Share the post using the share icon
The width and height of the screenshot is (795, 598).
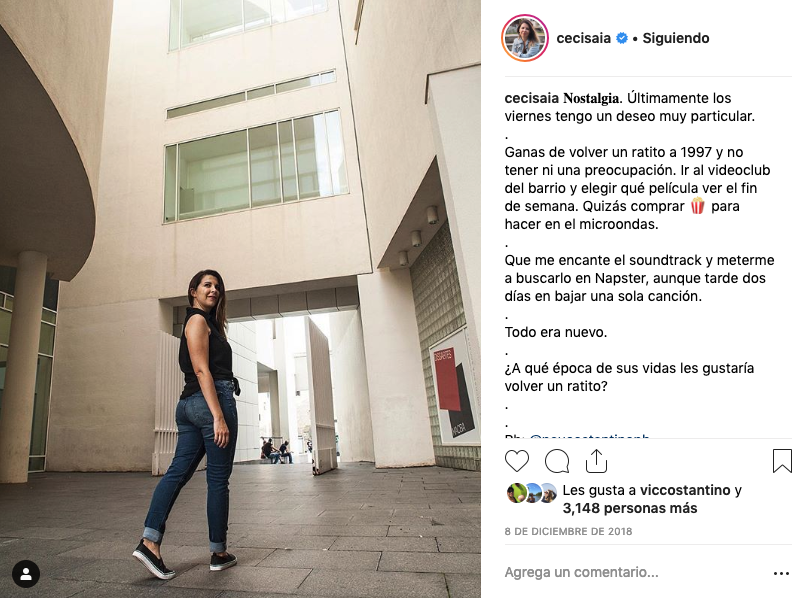click(x=596, y=461)
